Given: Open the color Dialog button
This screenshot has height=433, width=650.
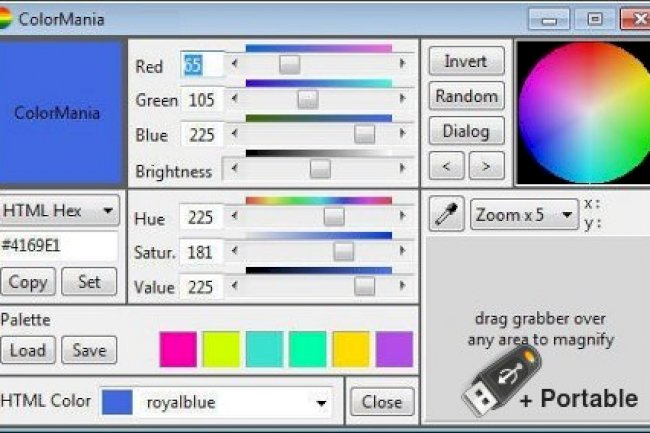Looking at the screenshot, I should (464, 131).
